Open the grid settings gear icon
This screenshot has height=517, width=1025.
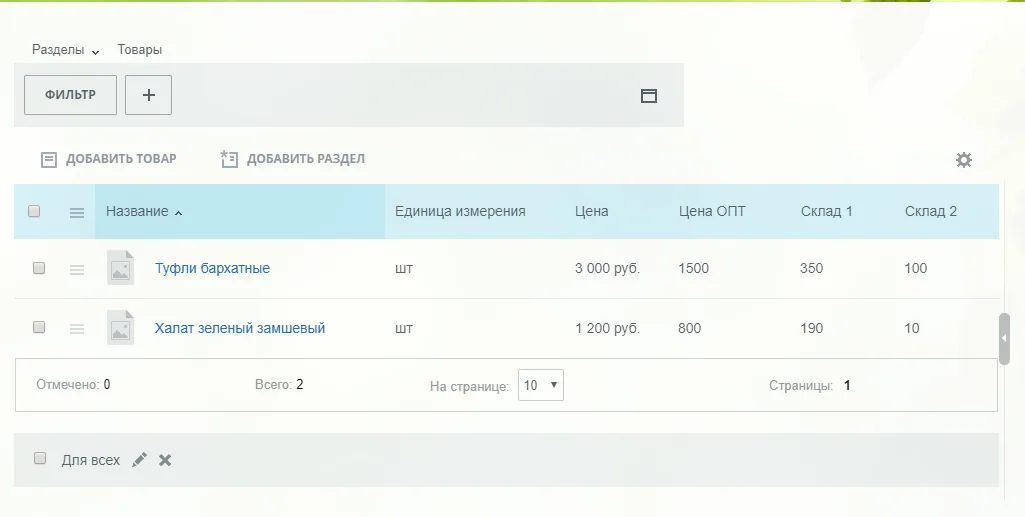point(964,160)
